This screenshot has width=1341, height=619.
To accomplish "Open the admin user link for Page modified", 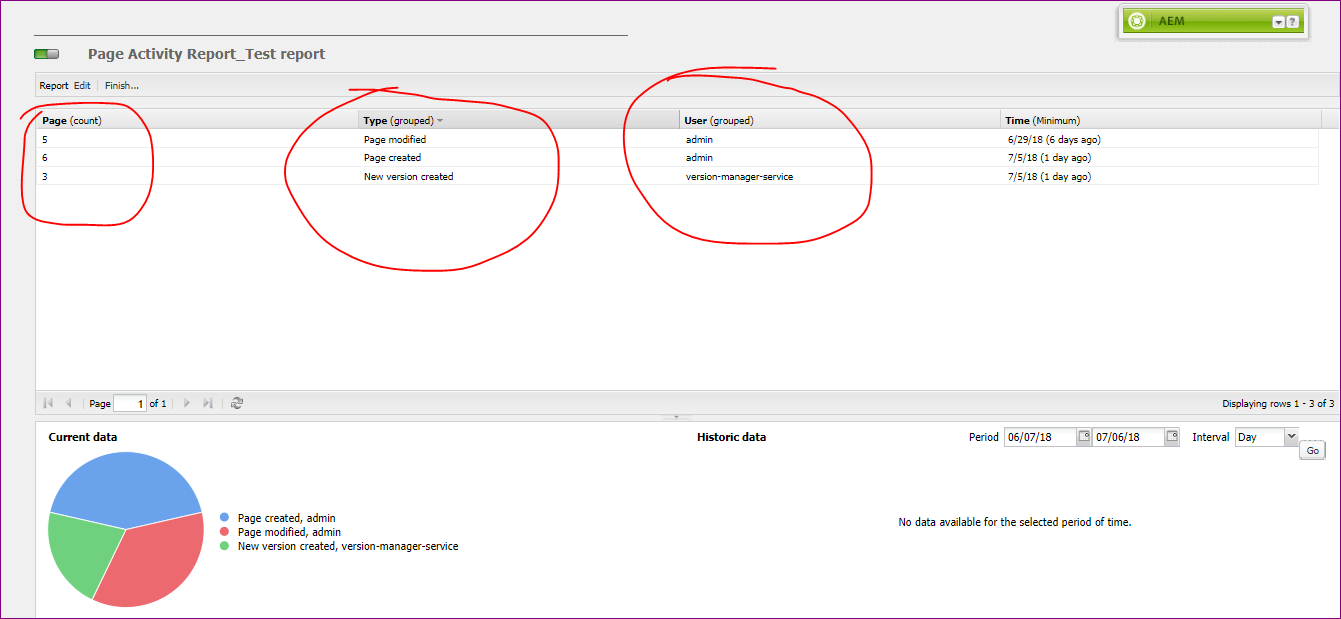I will tap(698, 139).
